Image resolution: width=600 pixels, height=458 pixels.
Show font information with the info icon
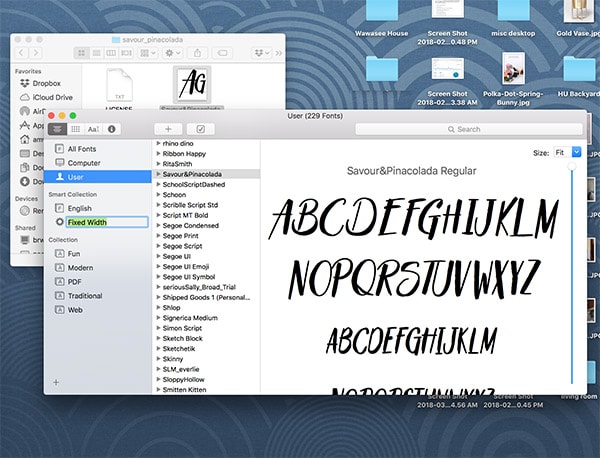tap(112, 129)
